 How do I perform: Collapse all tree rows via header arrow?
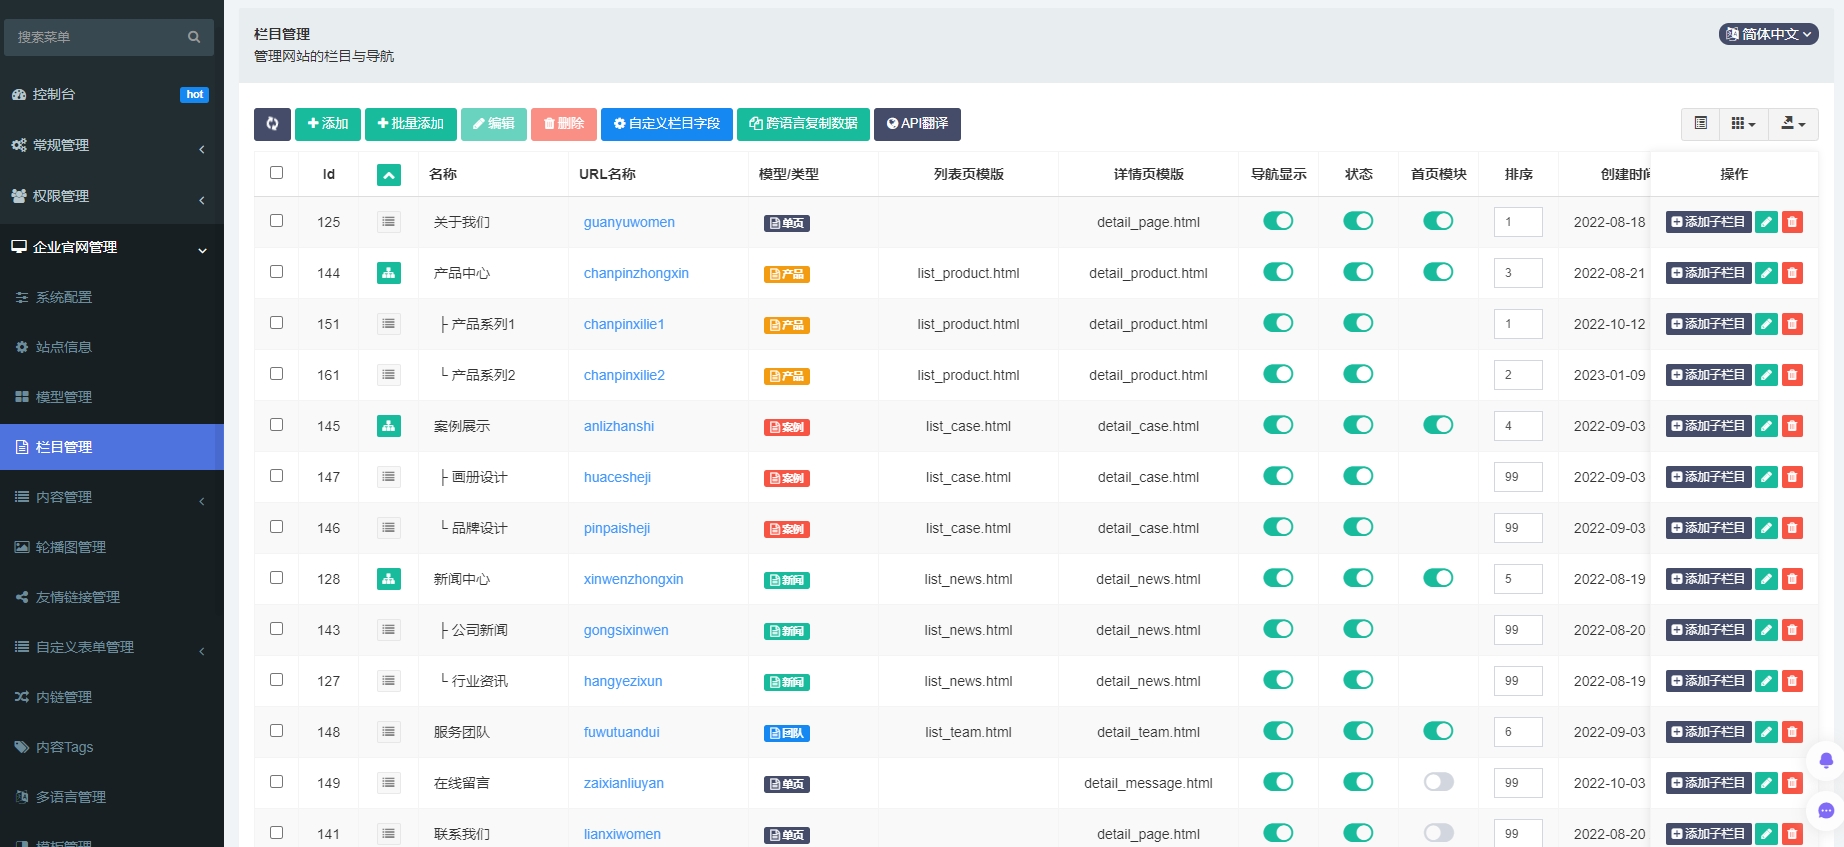[x=389, y=175]
